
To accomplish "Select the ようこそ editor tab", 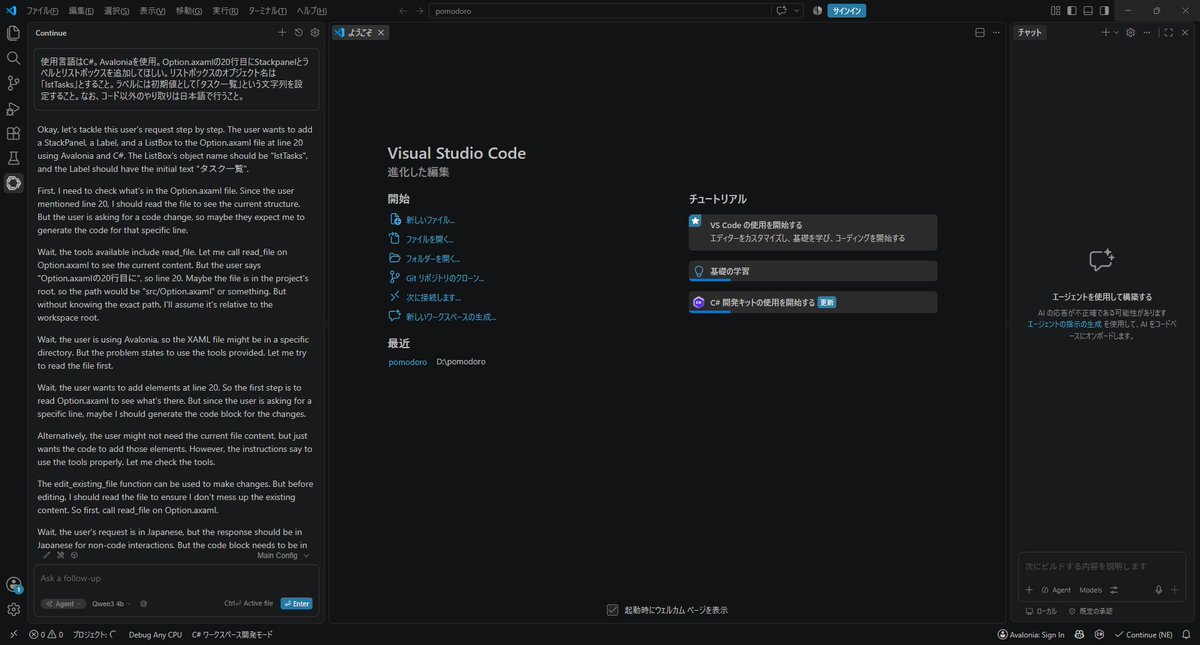I will pyautogui.click(x=359, y=32).
